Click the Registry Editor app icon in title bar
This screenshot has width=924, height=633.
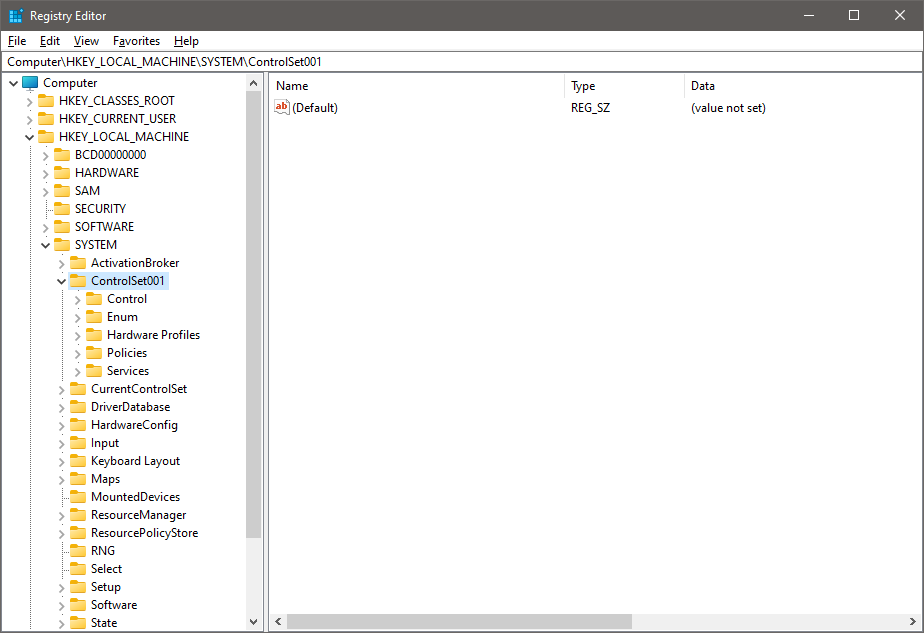pyautogui.click(x=16, y=16)
